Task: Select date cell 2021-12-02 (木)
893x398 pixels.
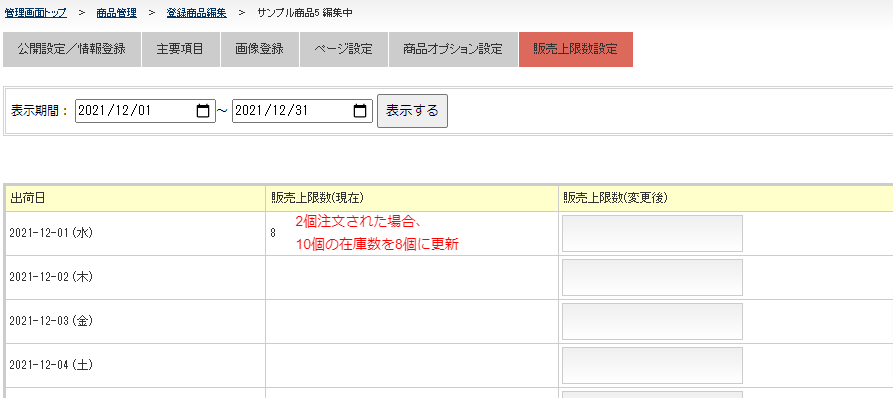Action: pos(135,277)
